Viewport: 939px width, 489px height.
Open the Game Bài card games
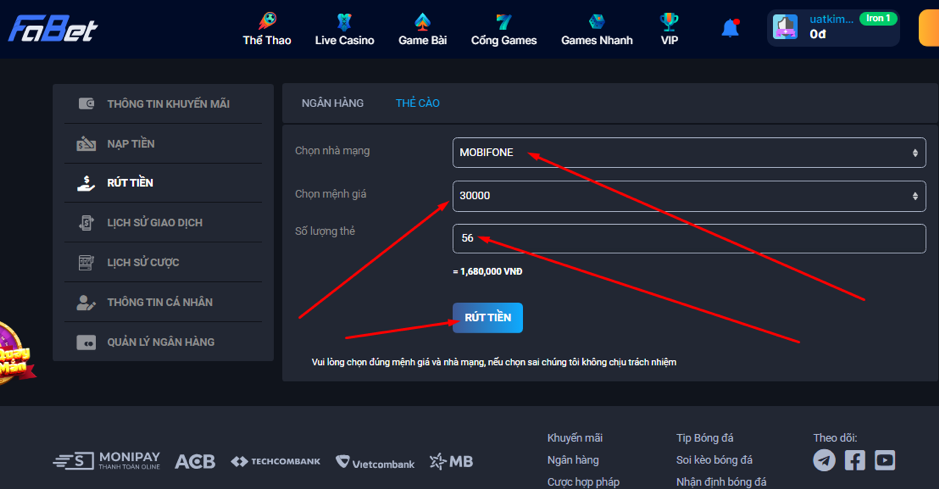coord(421,29)
